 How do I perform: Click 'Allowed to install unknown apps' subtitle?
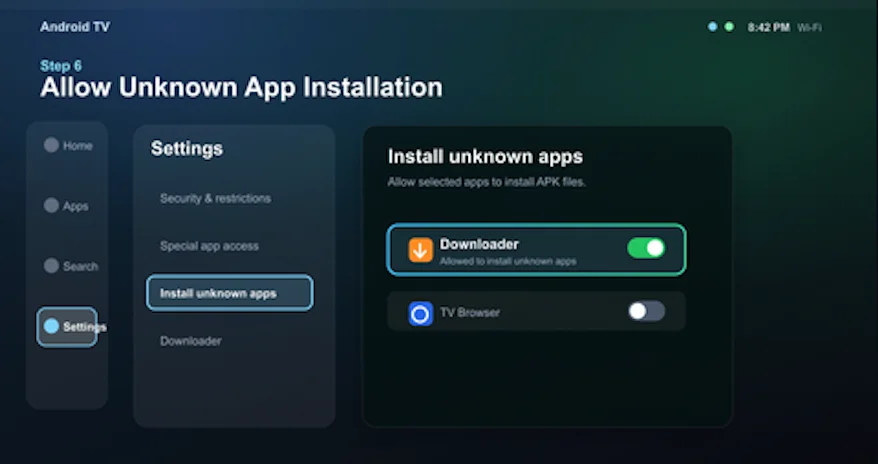[x=508, y=261]
